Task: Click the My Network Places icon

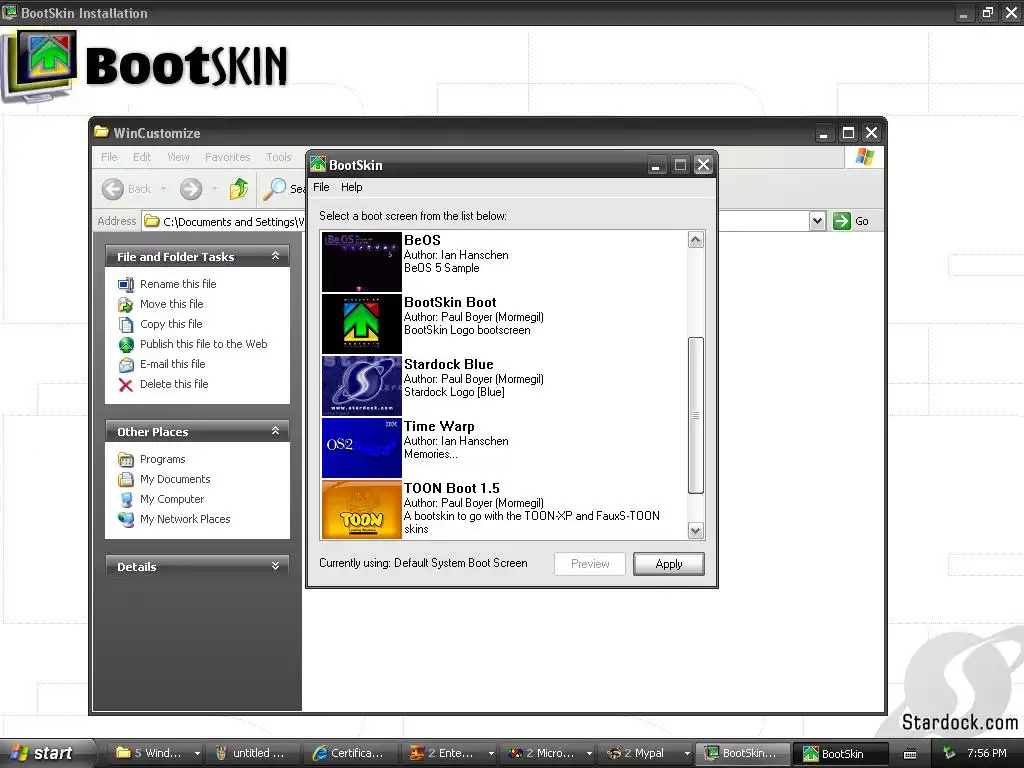Action: click(x=126, y=520)
